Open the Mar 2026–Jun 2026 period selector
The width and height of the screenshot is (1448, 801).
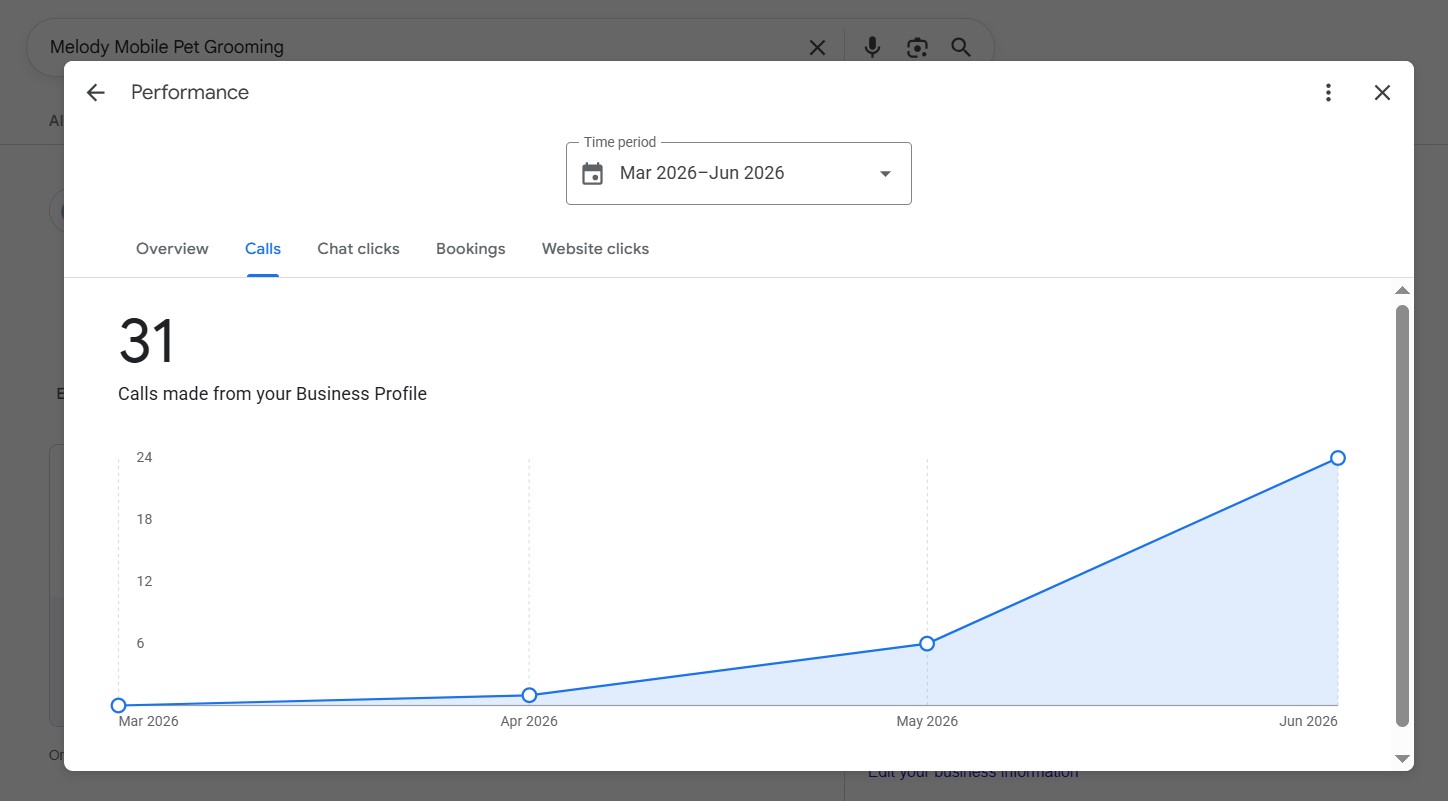(739, 174)
